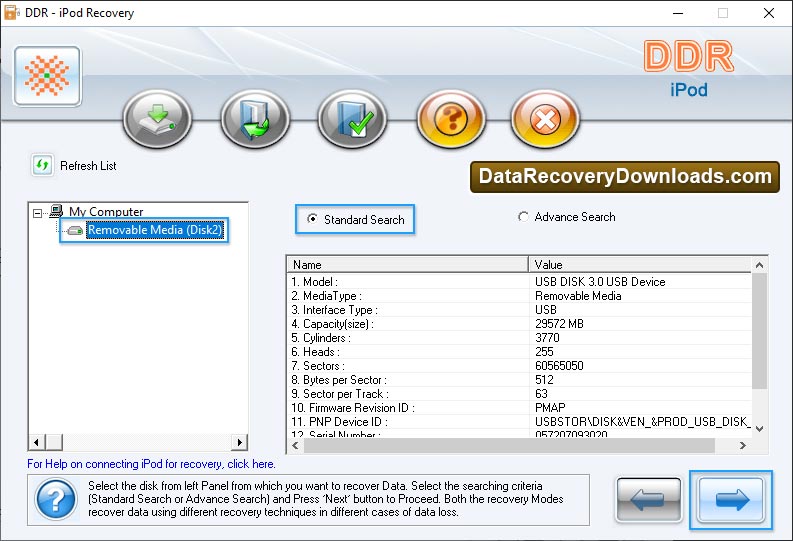Open help via orange question mark icon

point(451,119)
